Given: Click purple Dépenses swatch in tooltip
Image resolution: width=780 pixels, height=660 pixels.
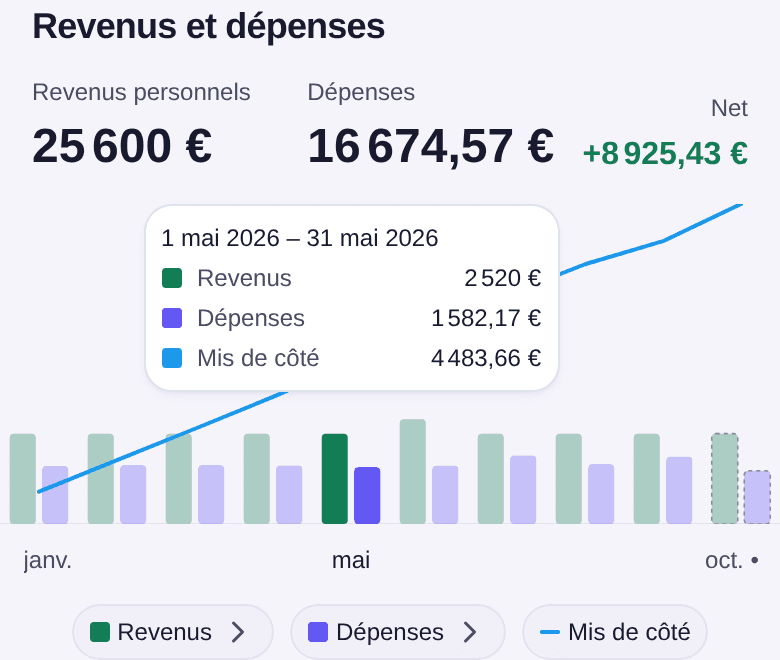Looking at the screenshot, I should (x=172, y=318).
